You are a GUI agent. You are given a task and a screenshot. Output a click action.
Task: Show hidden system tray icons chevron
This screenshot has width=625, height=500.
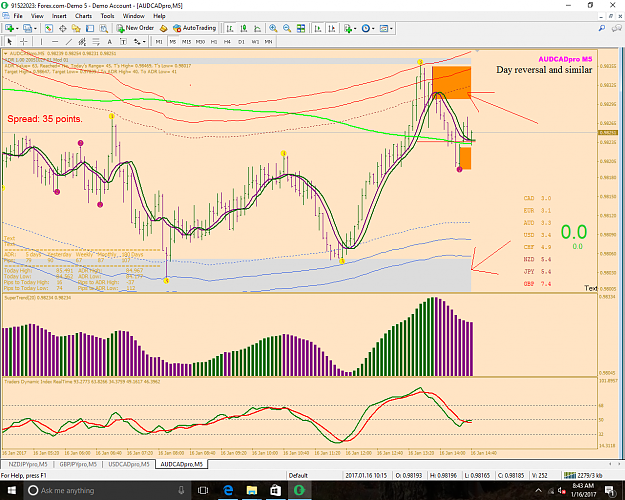tap(538, 490)
